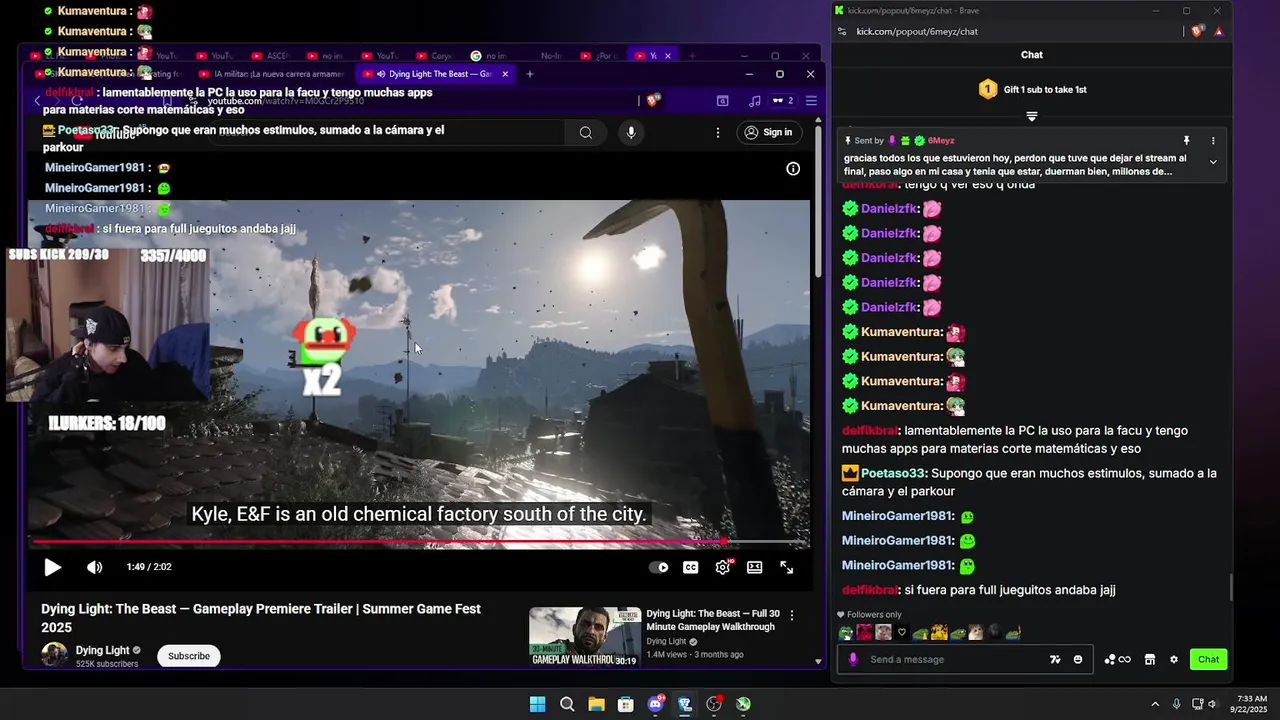Click Brave Shields icon in Kick chat window
Screen dimensions: 1280x720
click(1197, 31)
